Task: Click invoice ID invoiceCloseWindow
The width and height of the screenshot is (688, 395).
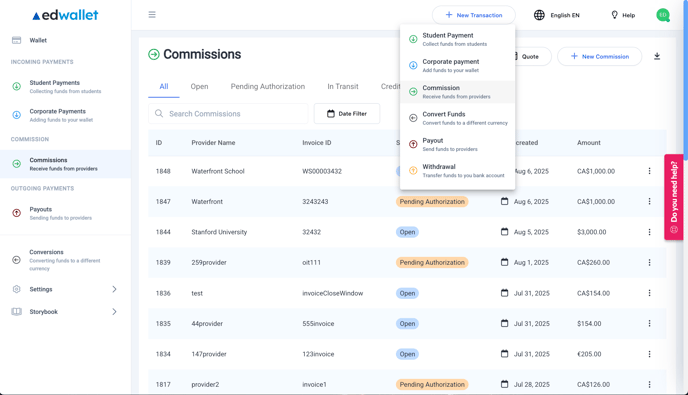Action: point(333,293)
